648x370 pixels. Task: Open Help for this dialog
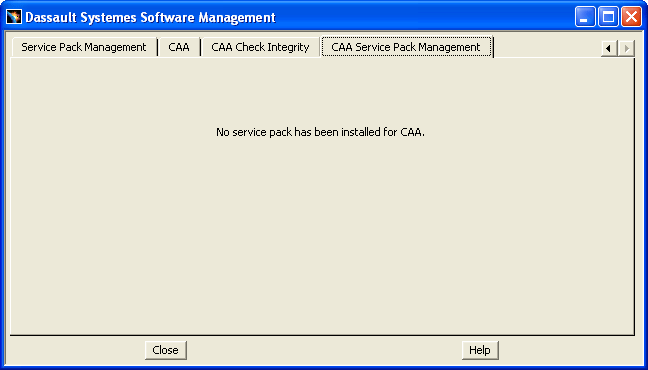(x=480, y=350)
